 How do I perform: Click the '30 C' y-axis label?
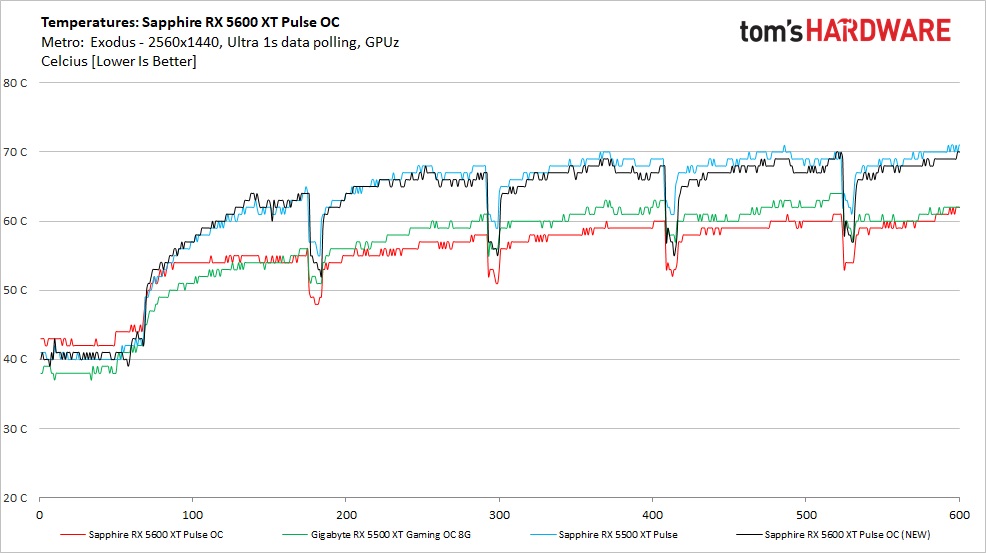pyautogui.click(x=15, y=429)
